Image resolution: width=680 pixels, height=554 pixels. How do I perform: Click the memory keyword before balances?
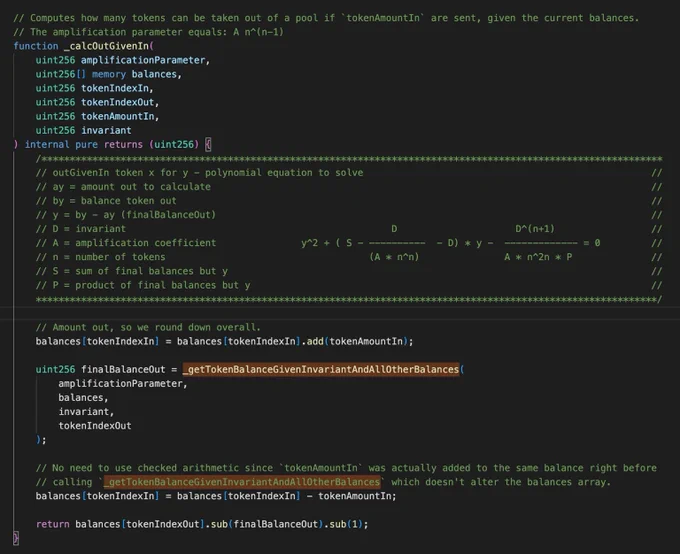pos(109,74)
